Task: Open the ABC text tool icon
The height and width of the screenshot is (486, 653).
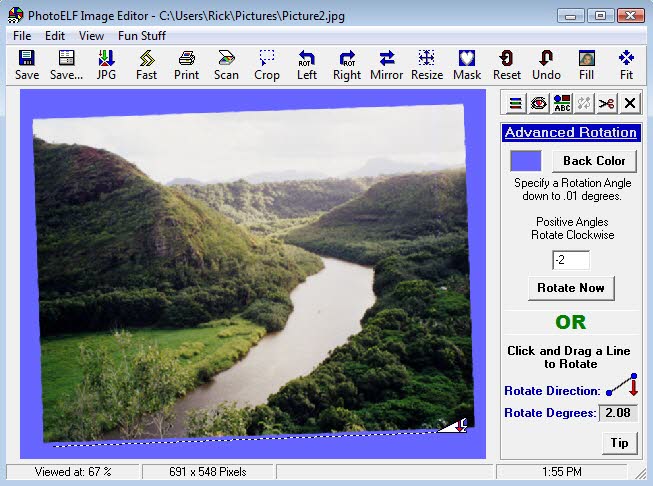Action: (561, 103)
